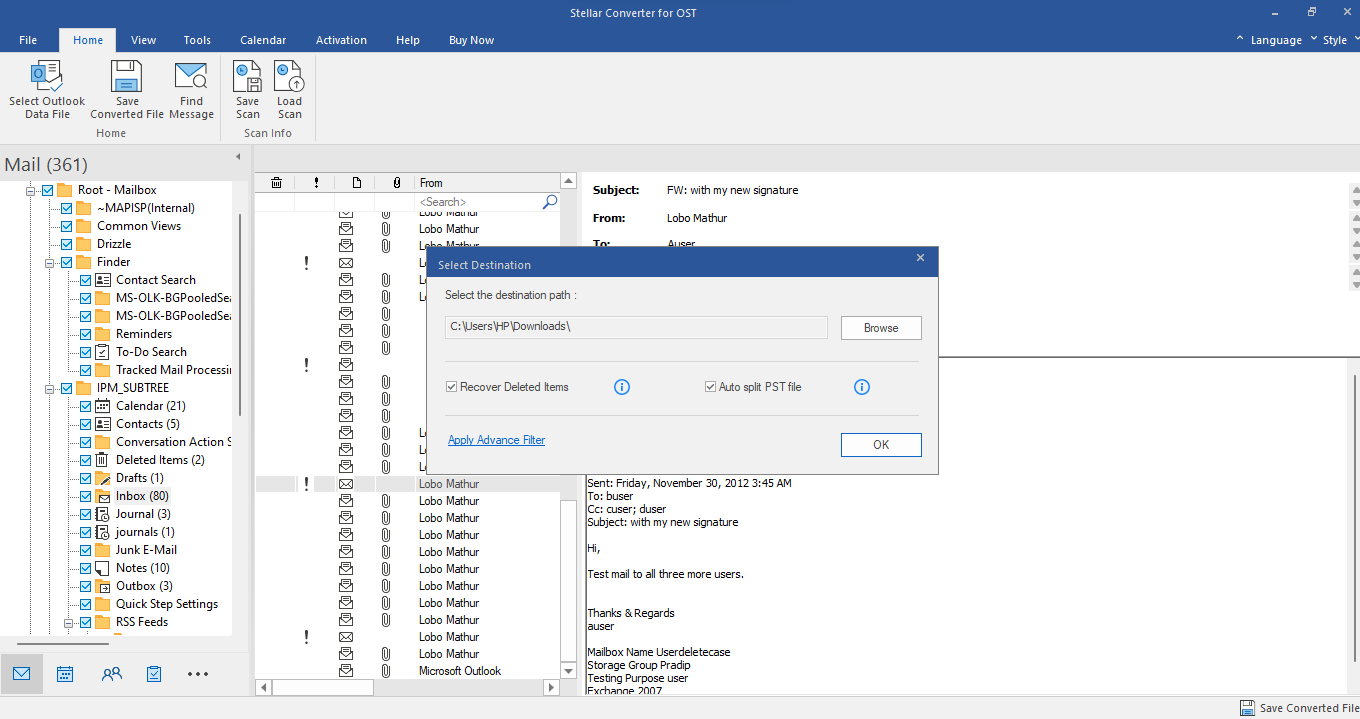Toggle the Auto split PST file checkbox
Viewport: 1360px width, 719px height.
711,387
